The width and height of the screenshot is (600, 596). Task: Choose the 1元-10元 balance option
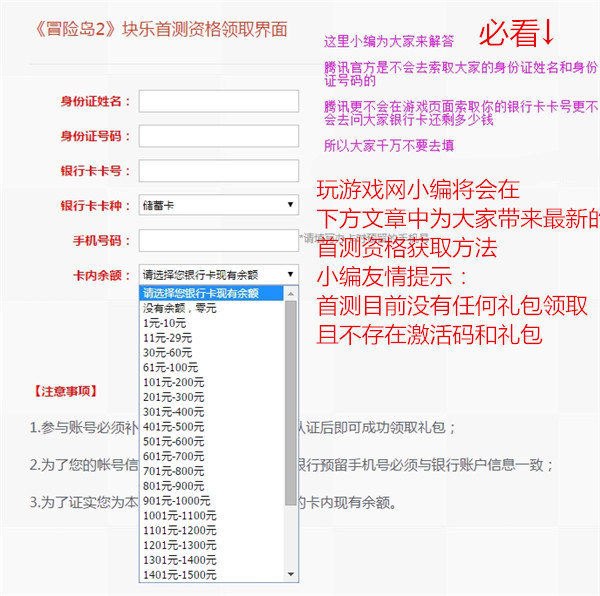pos(212,323)
